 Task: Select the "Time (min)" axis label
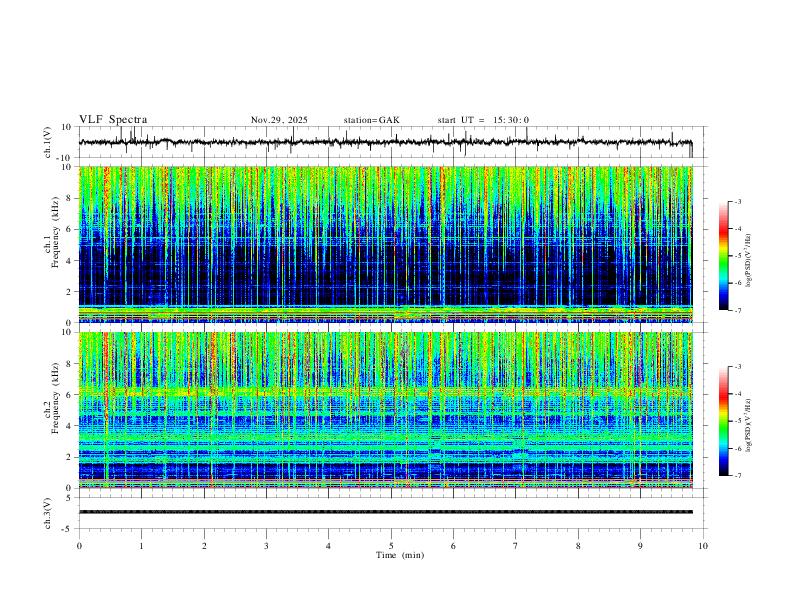[400, 555]
